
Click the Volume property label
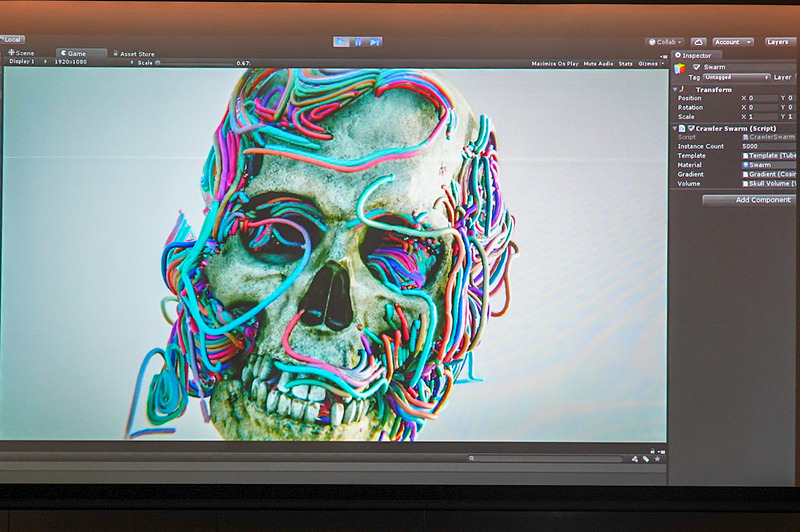pyautogui.click(x=689, y=183)
